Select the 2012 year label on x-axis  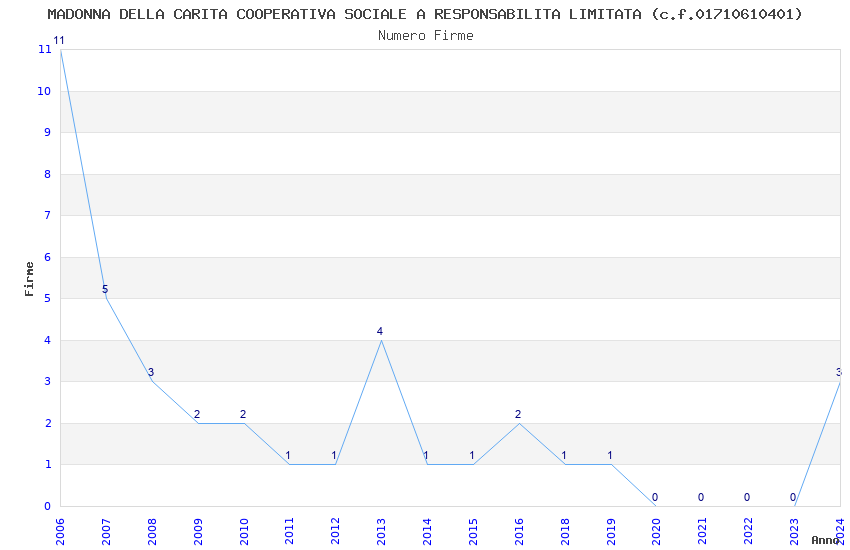pyautogui.click(x=336, y=531)
